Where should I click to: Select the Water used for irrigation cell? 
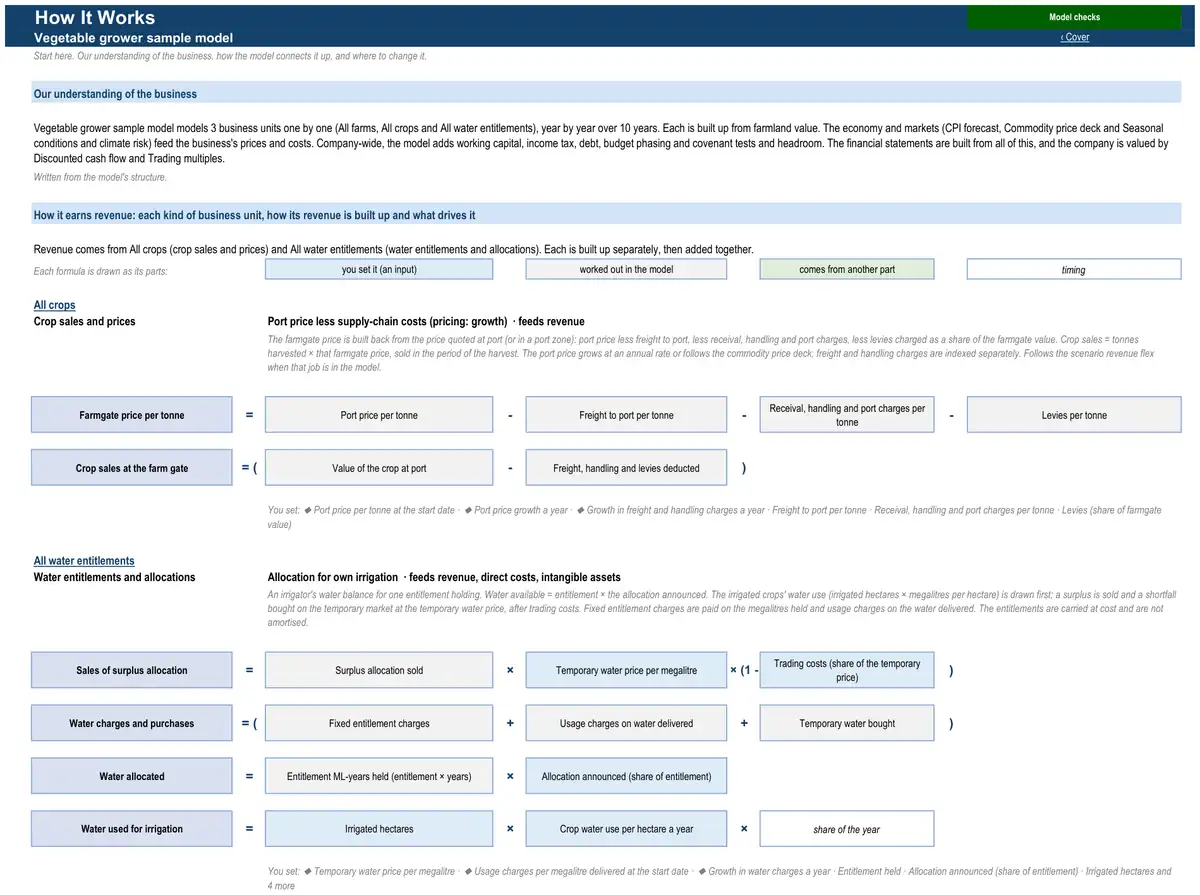(x=132, y=829)
